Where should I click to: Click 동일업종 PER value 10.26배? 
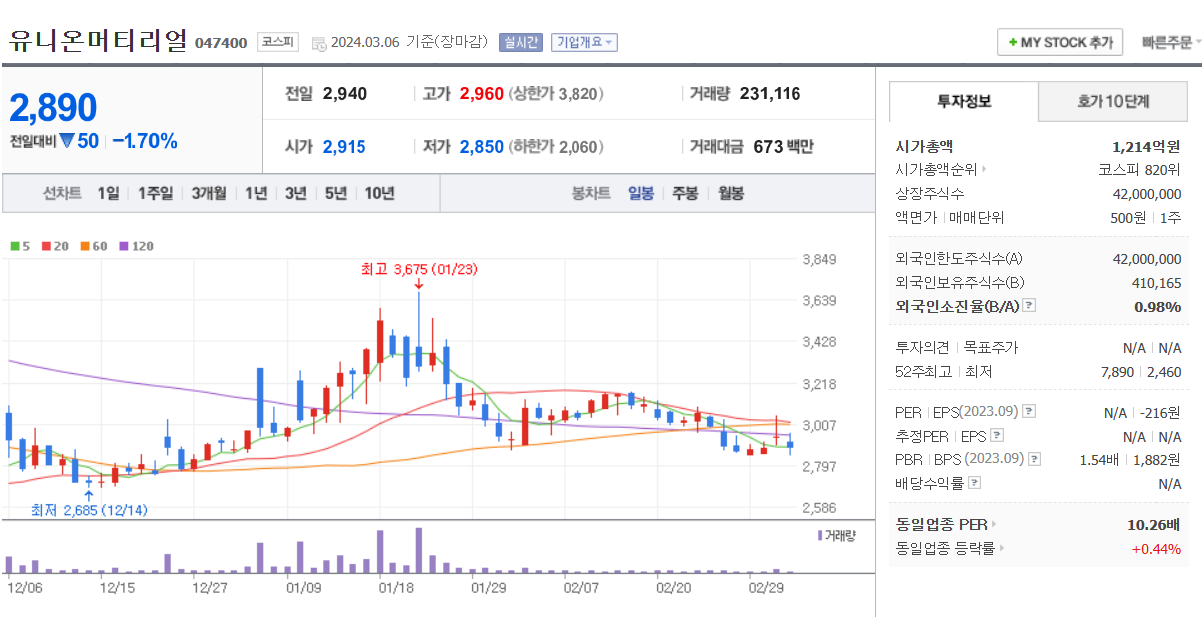(1154, 524)
